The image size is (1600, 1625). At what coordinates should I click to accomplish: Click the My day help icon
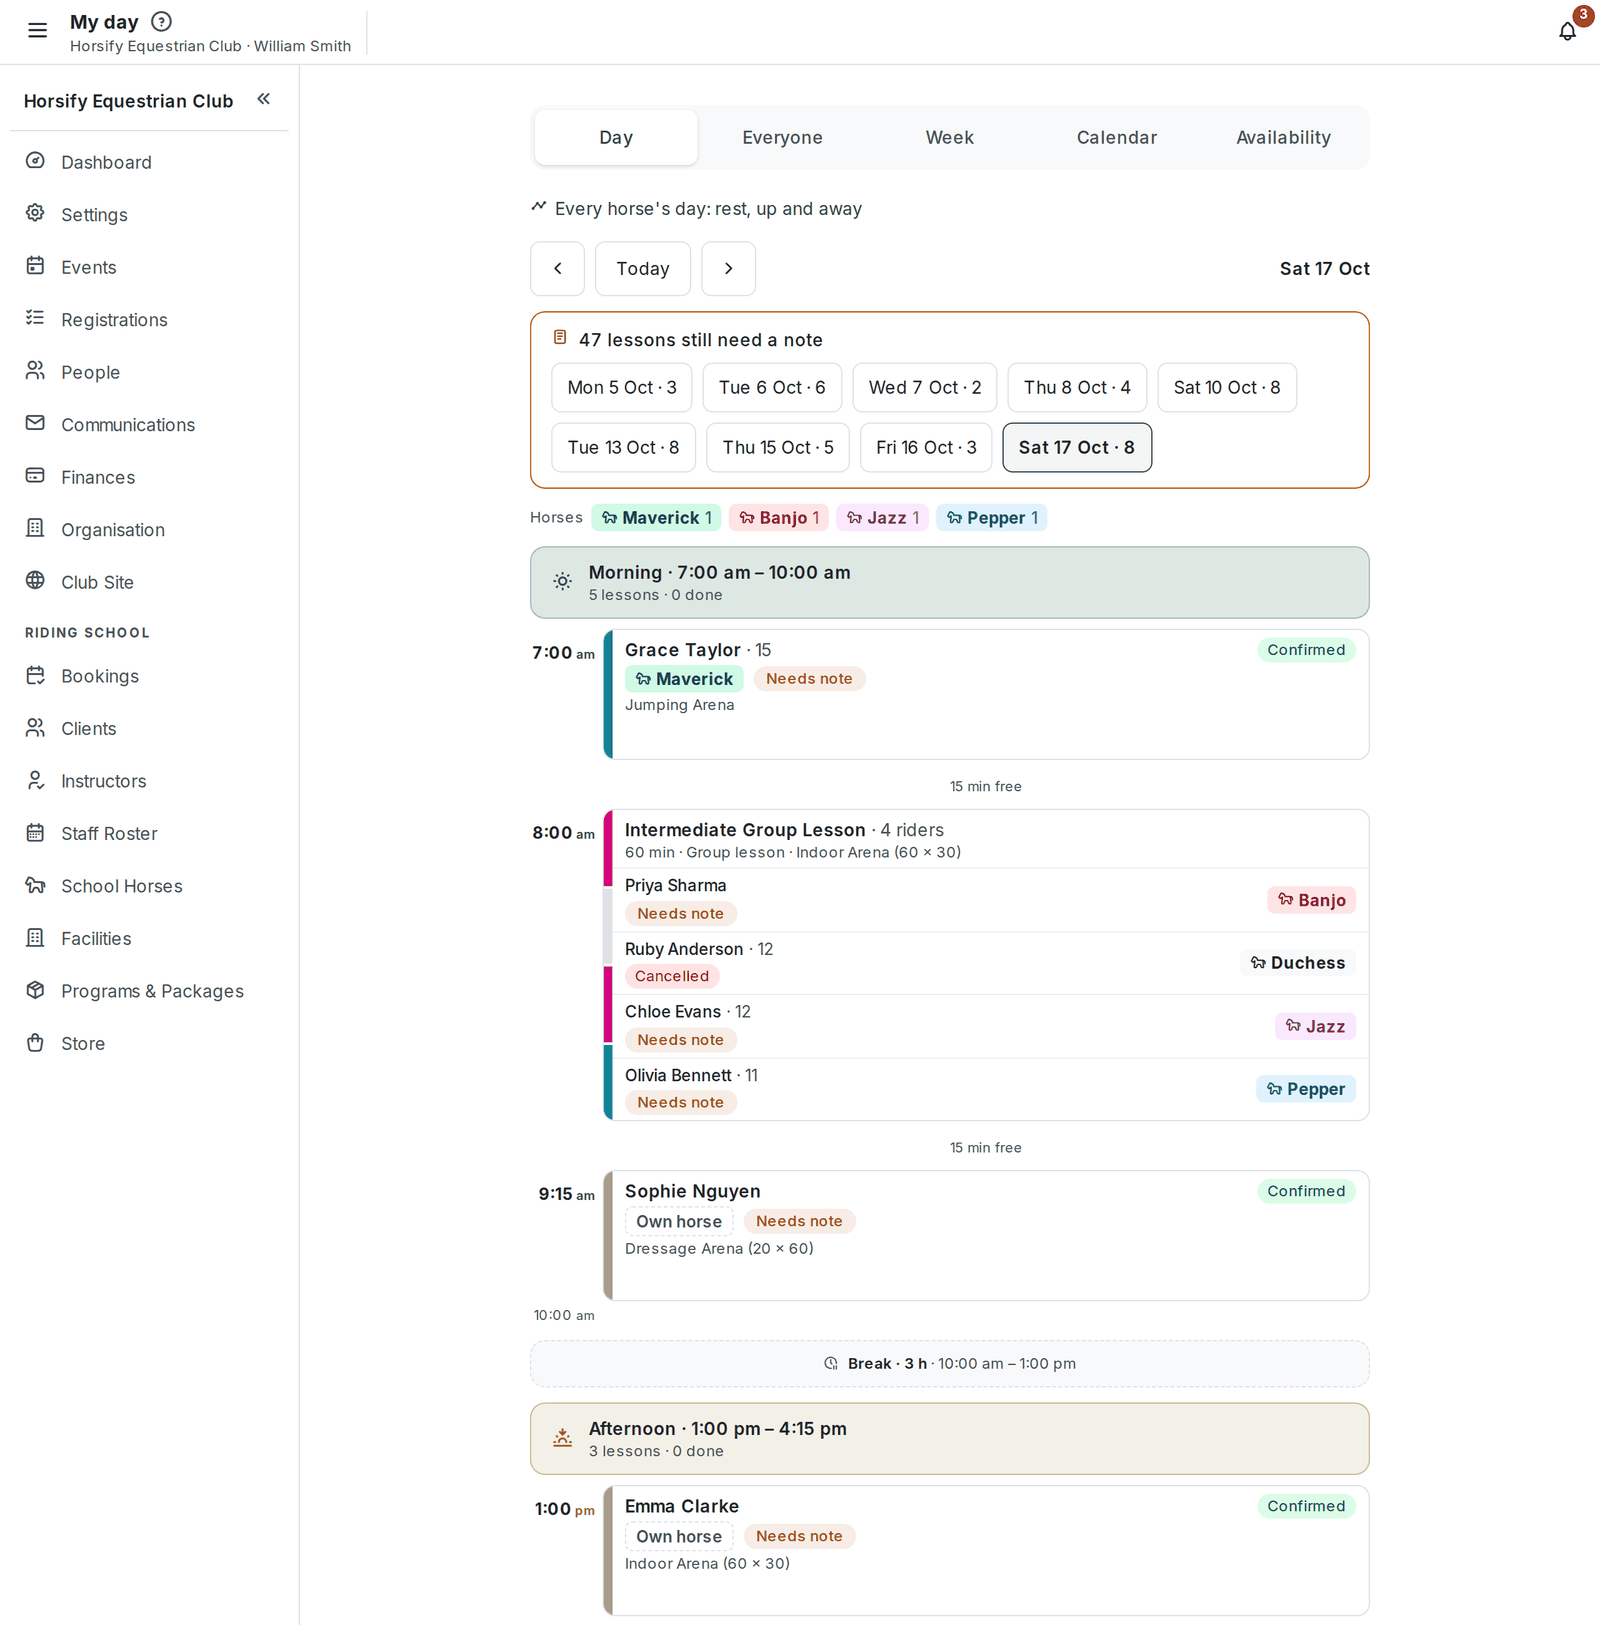click(161, 21)
